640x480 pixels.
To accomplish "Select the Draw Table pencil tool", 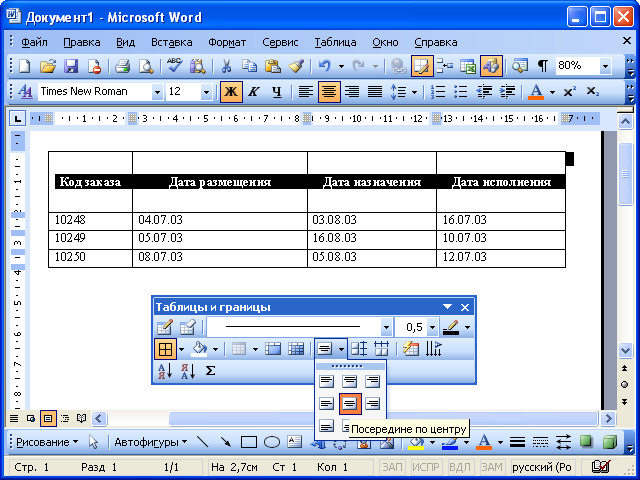I will 164,327.
